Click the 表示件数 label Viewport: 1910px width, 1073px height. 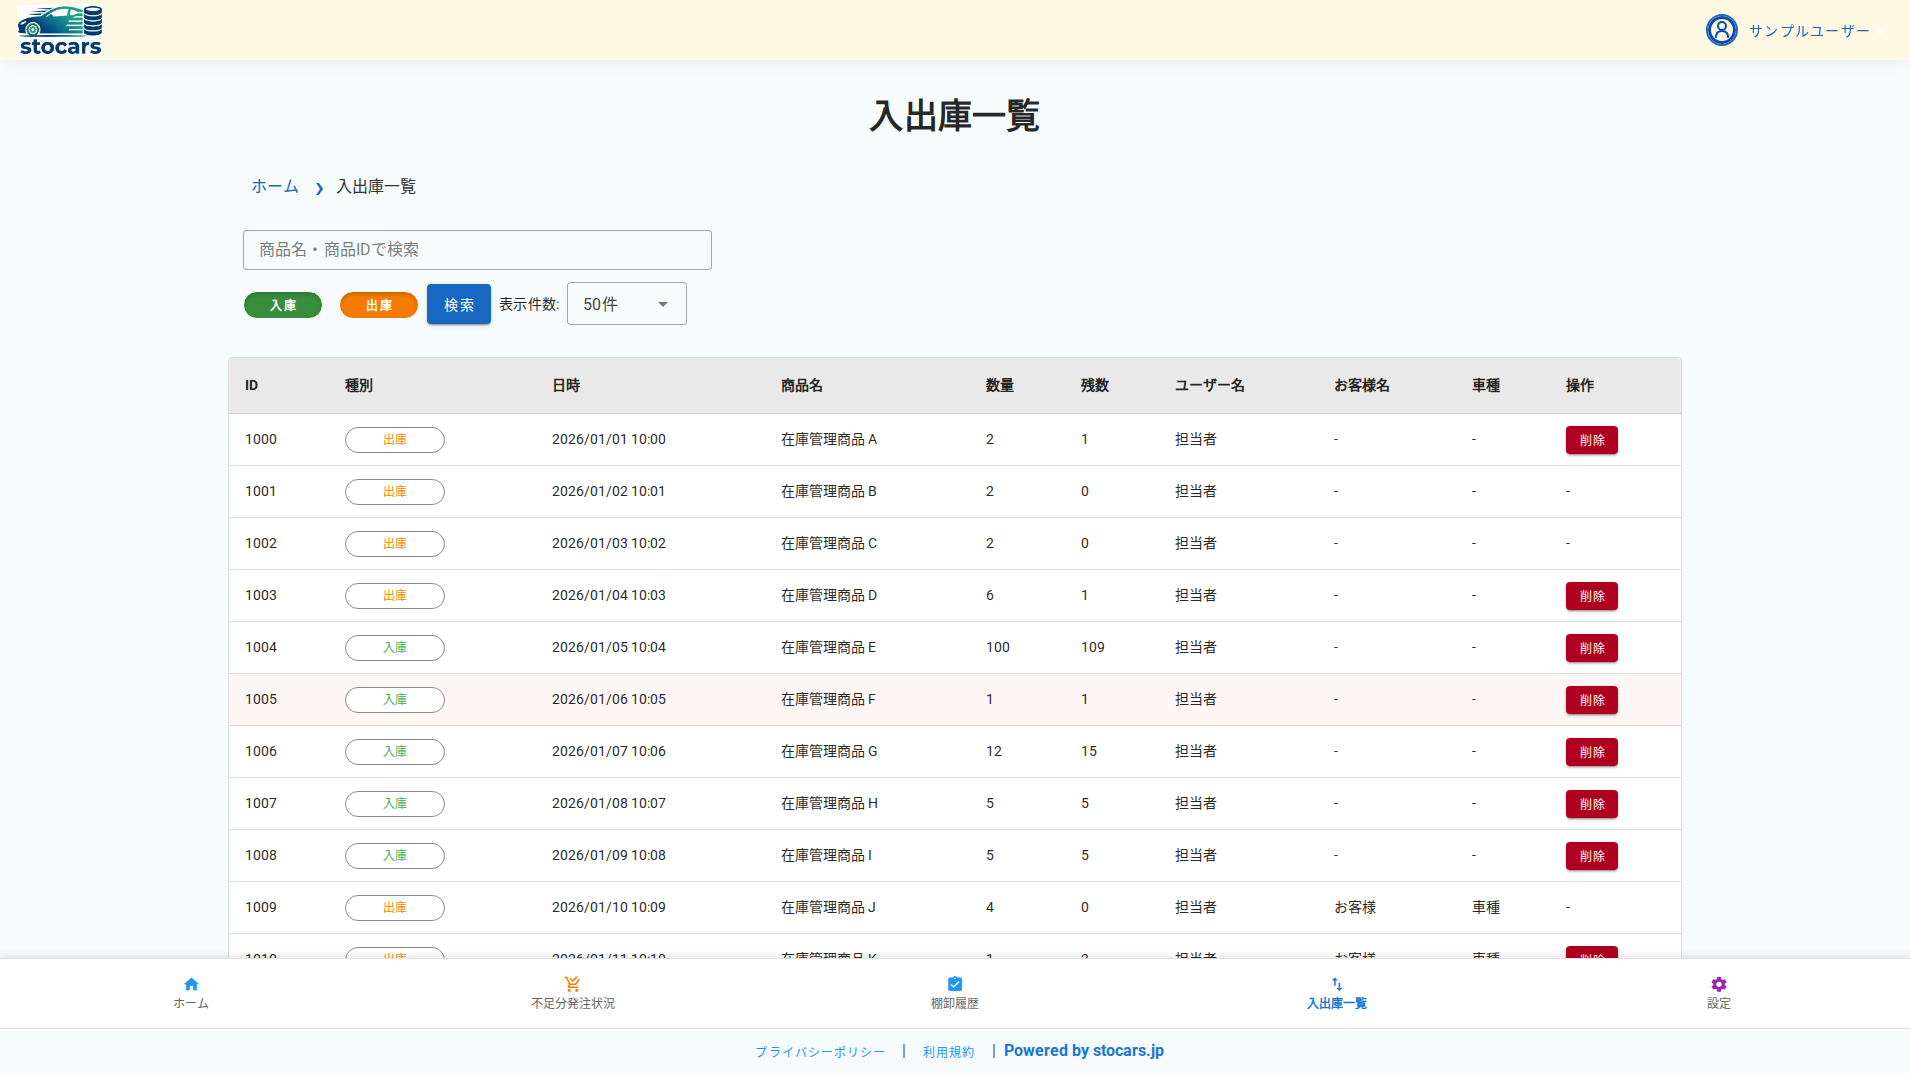(x=529, y=305)
